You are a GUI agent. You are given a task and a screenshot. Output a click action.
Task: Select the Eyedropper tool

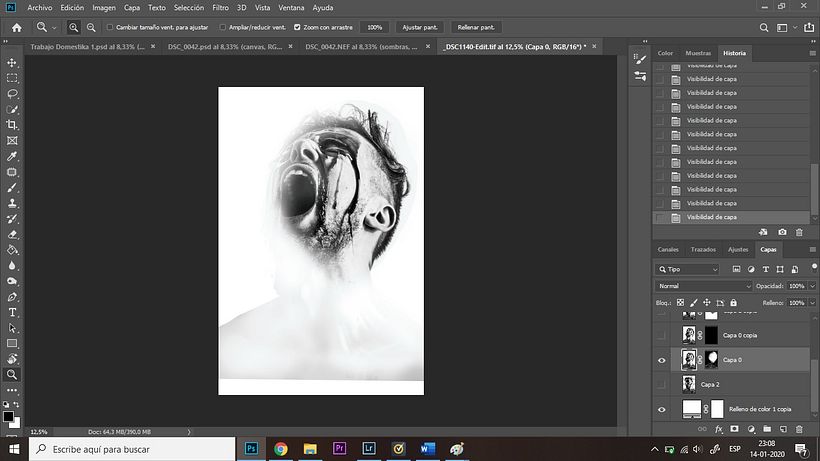click(x=12, y=156)
